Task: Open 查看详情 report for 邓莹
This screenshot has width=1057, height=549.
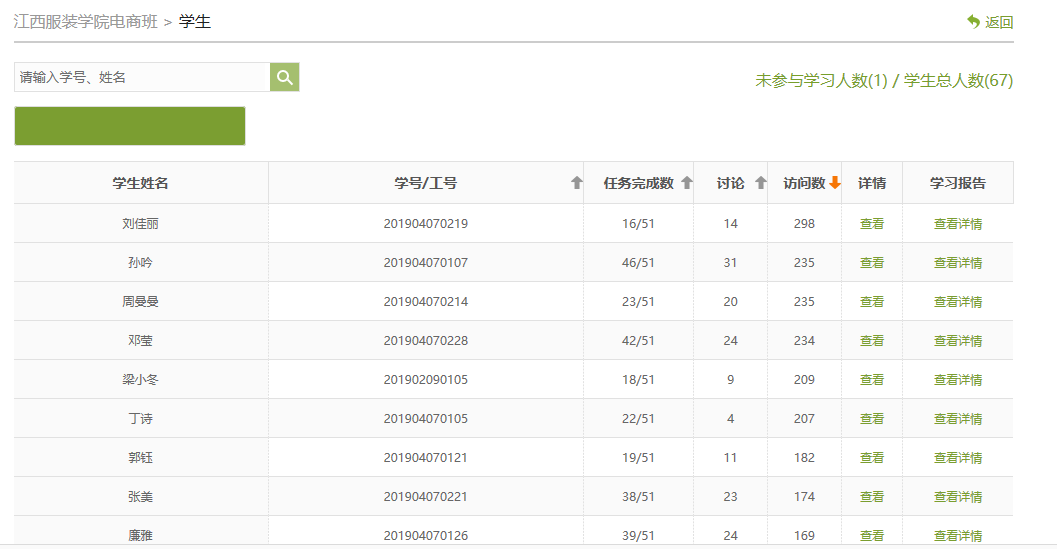Action: tap(957, 341)
